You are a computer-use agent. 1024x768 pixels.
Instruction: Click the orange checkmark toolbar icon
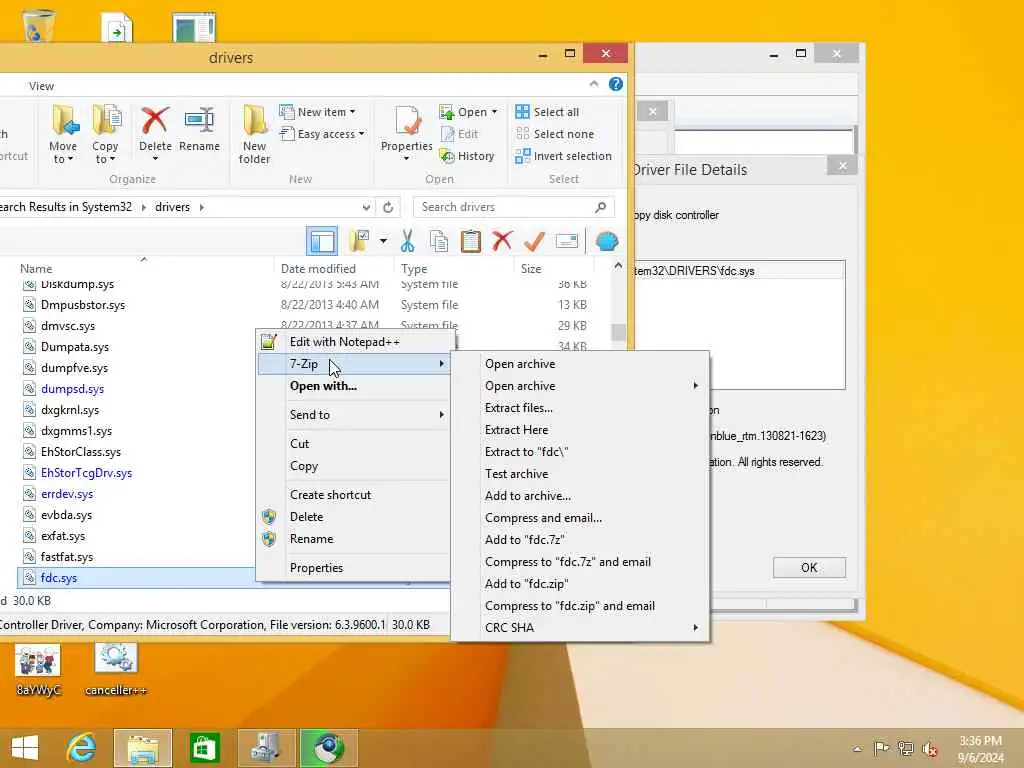tap(534, 241)
